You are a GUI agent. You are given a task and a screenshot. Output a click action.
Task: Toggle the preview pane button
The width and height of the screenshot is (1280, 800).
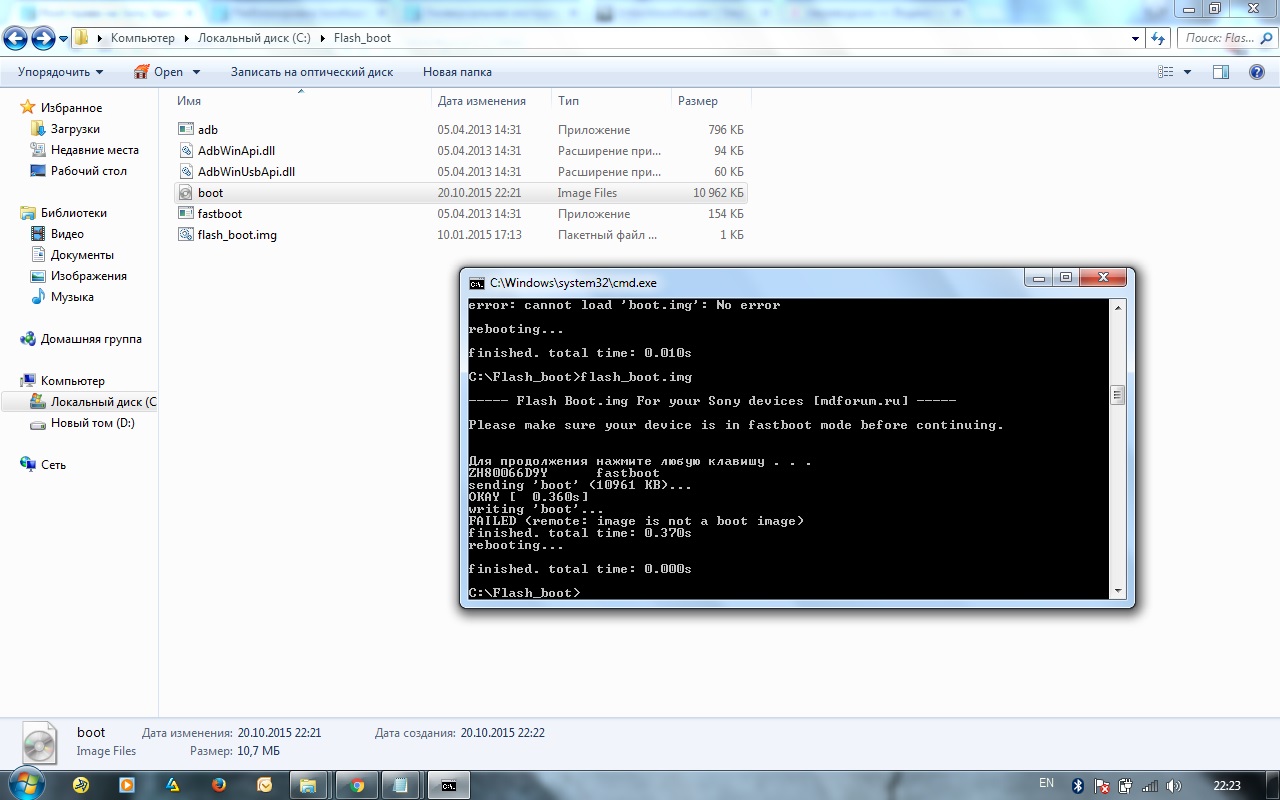1221,72
